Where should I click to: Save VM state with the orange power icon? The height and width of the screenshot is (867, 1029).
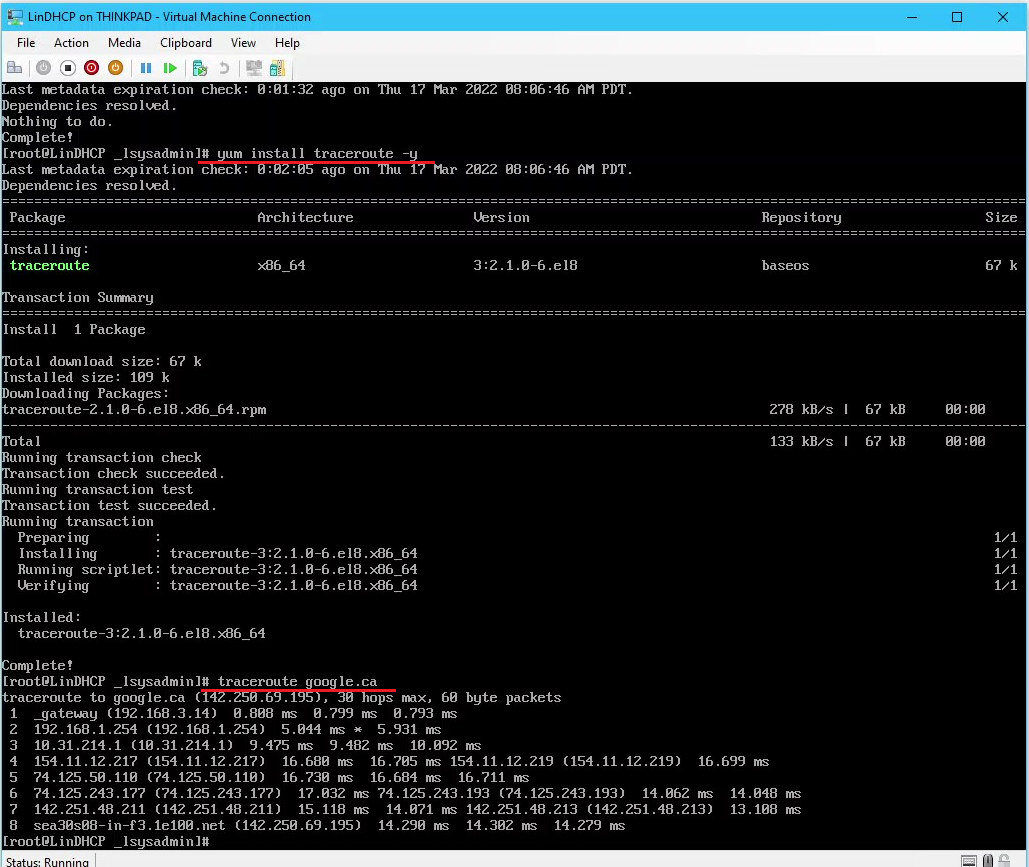click(116, 68)
